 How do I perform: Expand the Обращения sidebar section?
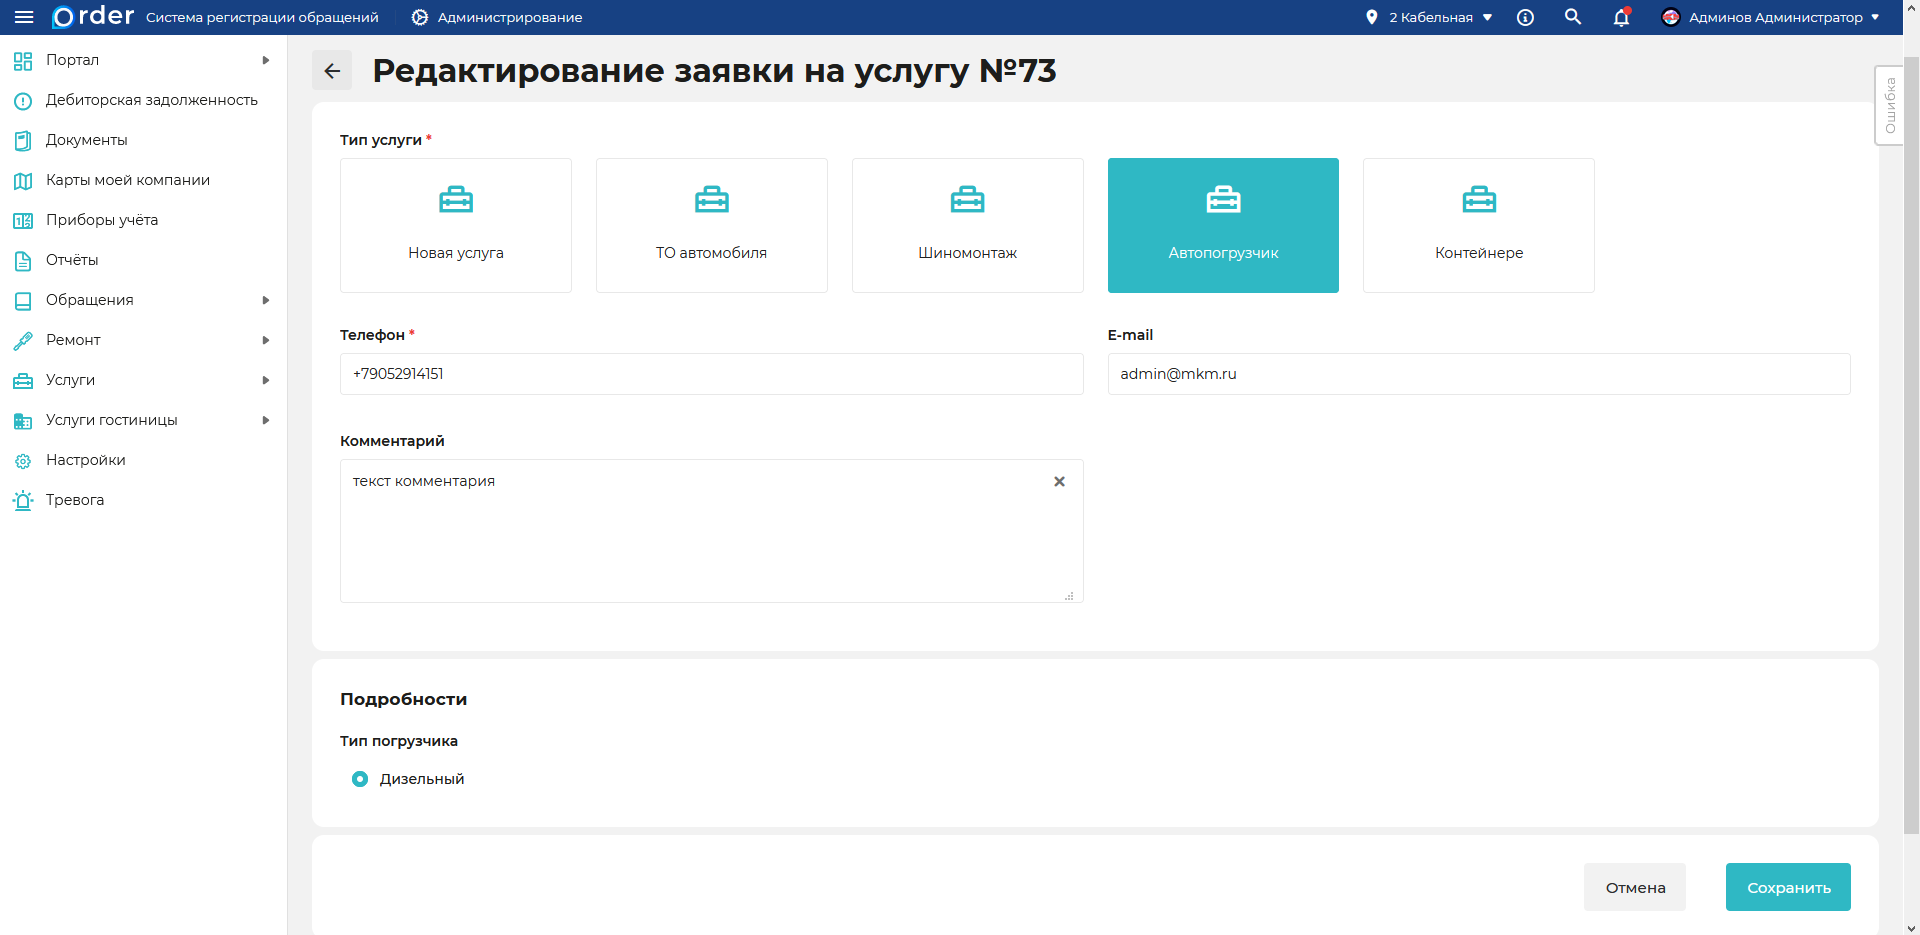90,300
